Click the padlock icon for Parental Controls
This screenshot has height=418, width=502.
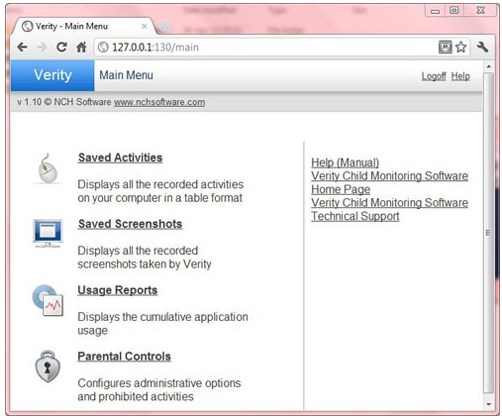point(48,366)
